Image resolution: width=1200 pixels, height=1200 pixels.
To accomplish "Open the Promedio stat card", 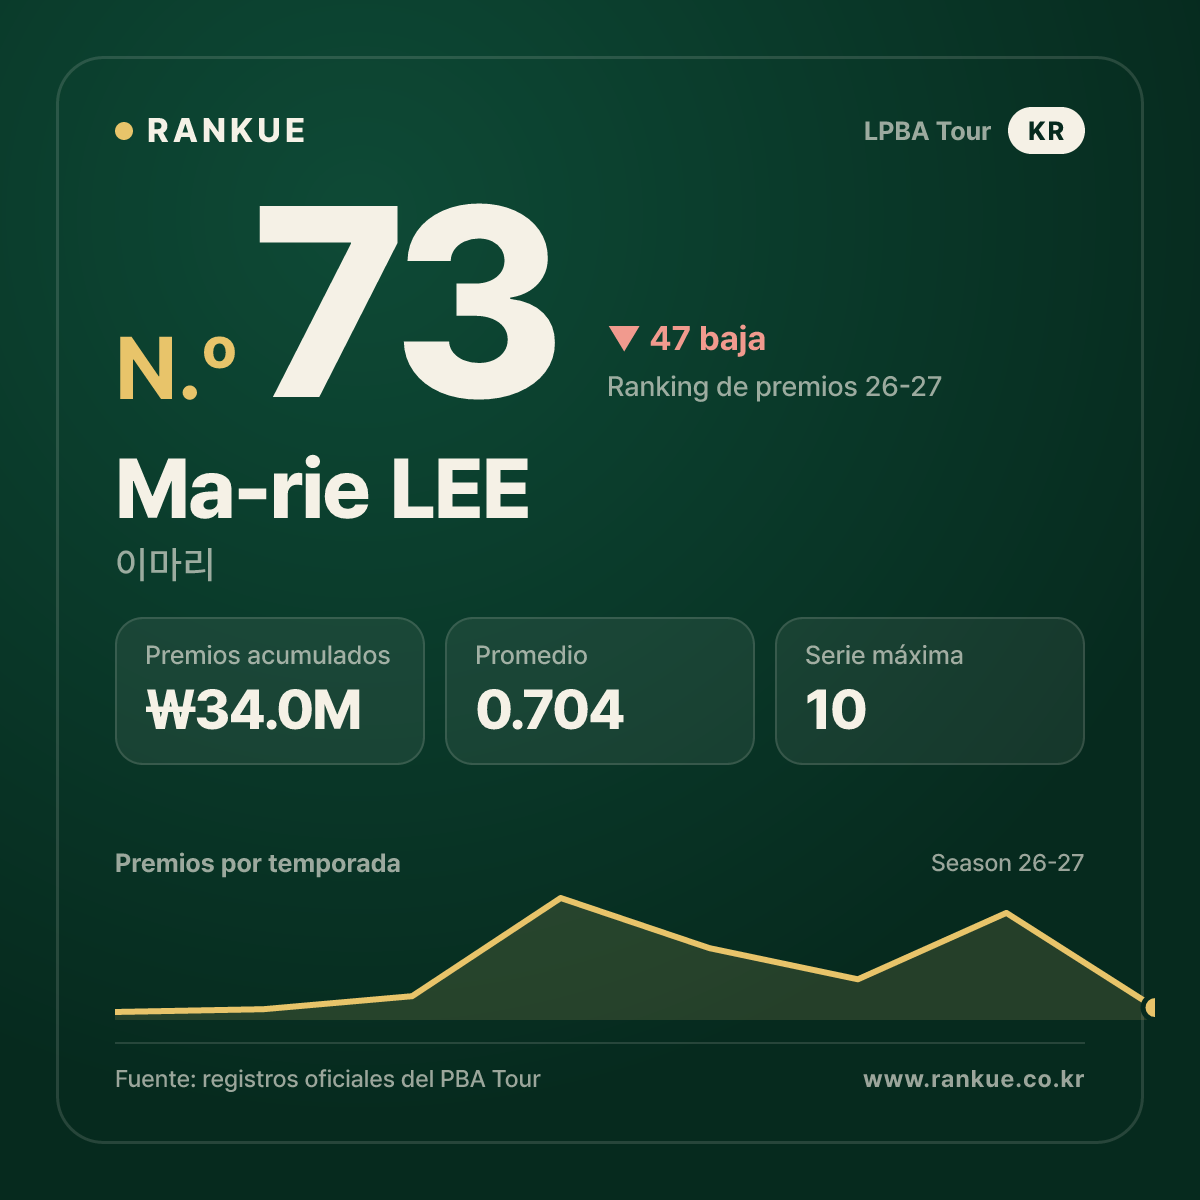I will tap(600, 691).
